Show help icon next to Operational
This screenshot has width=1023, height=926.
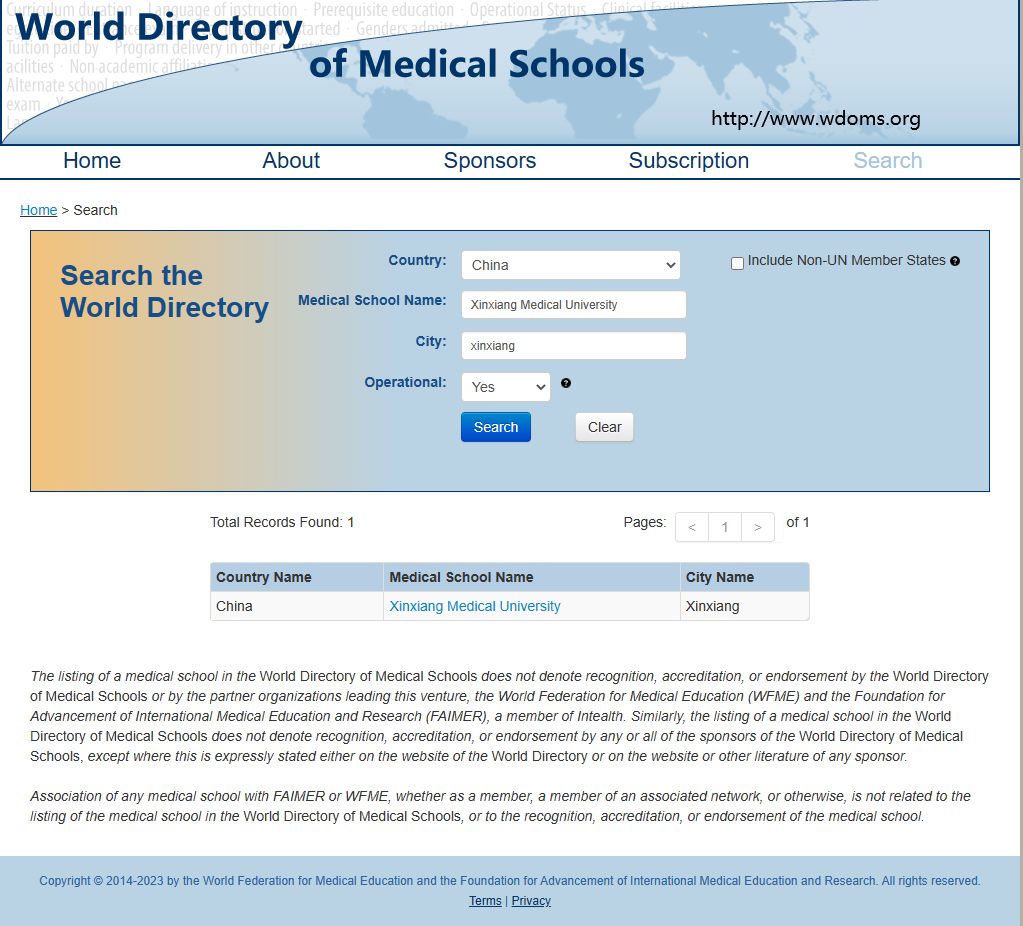[566, 383]
